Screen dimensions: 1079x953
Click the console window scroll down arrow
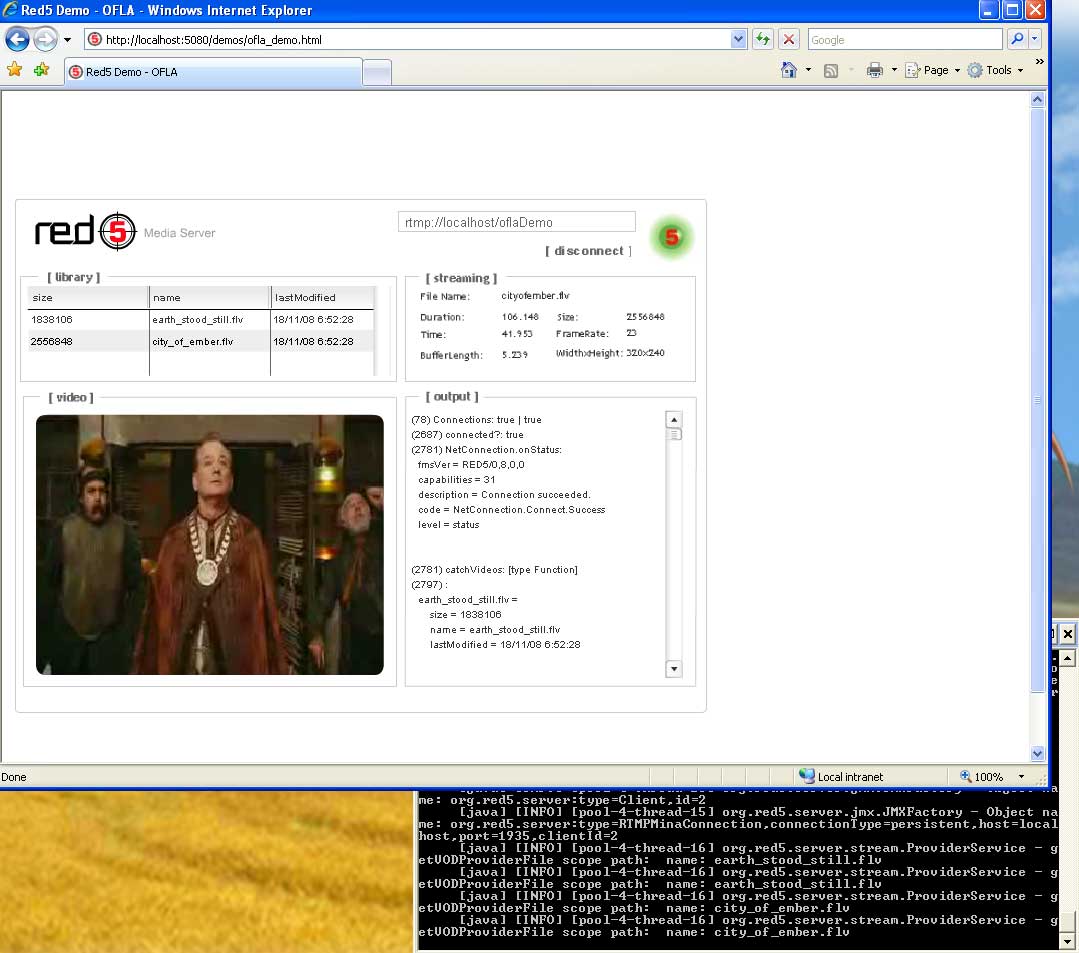point(1067,941)
